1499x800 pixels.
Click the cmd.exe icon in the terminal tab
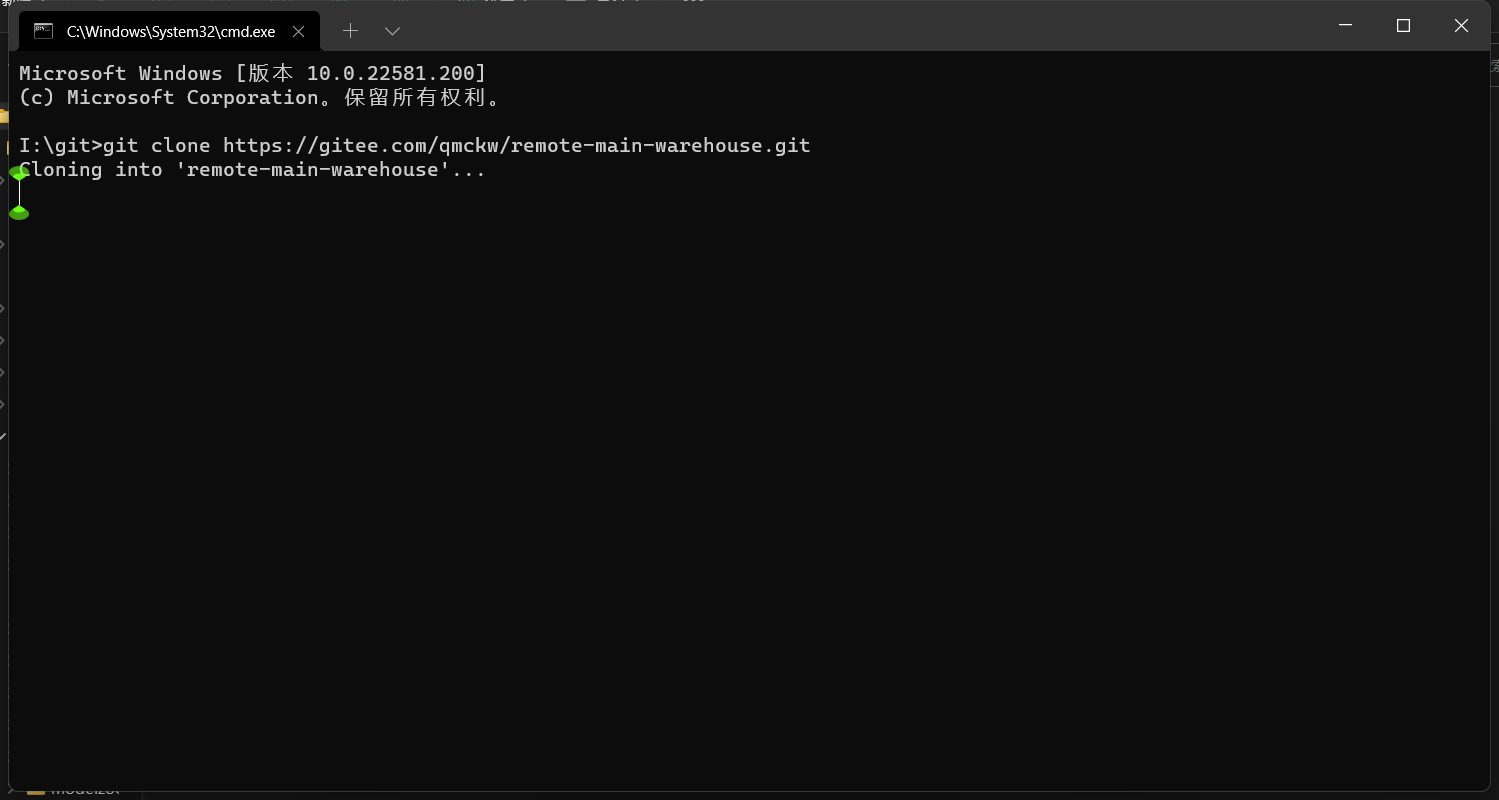coord(43,31)
